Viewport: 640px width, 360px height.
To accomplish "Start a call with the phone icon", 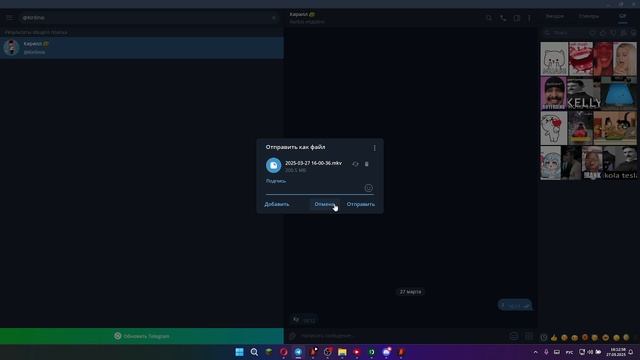I will click(x=503, y=18).
